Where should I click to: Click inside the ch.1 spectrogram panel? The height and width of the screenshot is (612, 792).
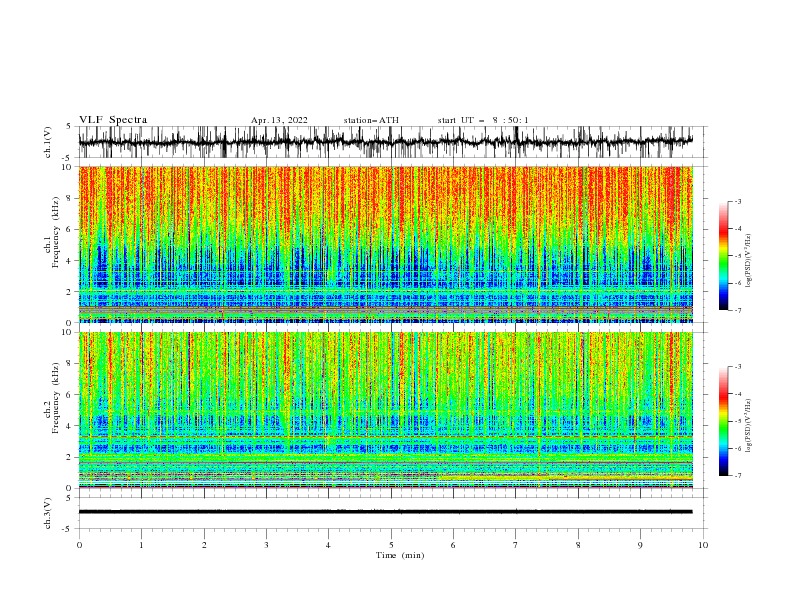[x=386, y=244]
